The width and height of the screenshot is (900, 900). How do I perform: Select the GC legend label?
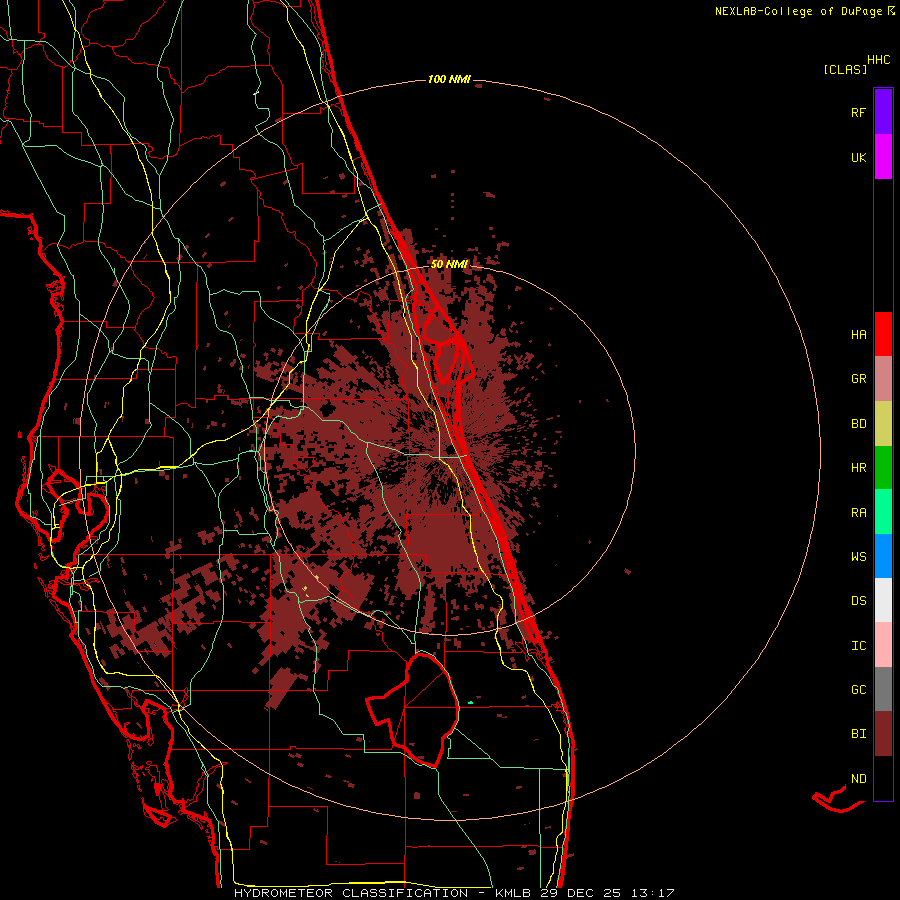click(x=859, y=690)
